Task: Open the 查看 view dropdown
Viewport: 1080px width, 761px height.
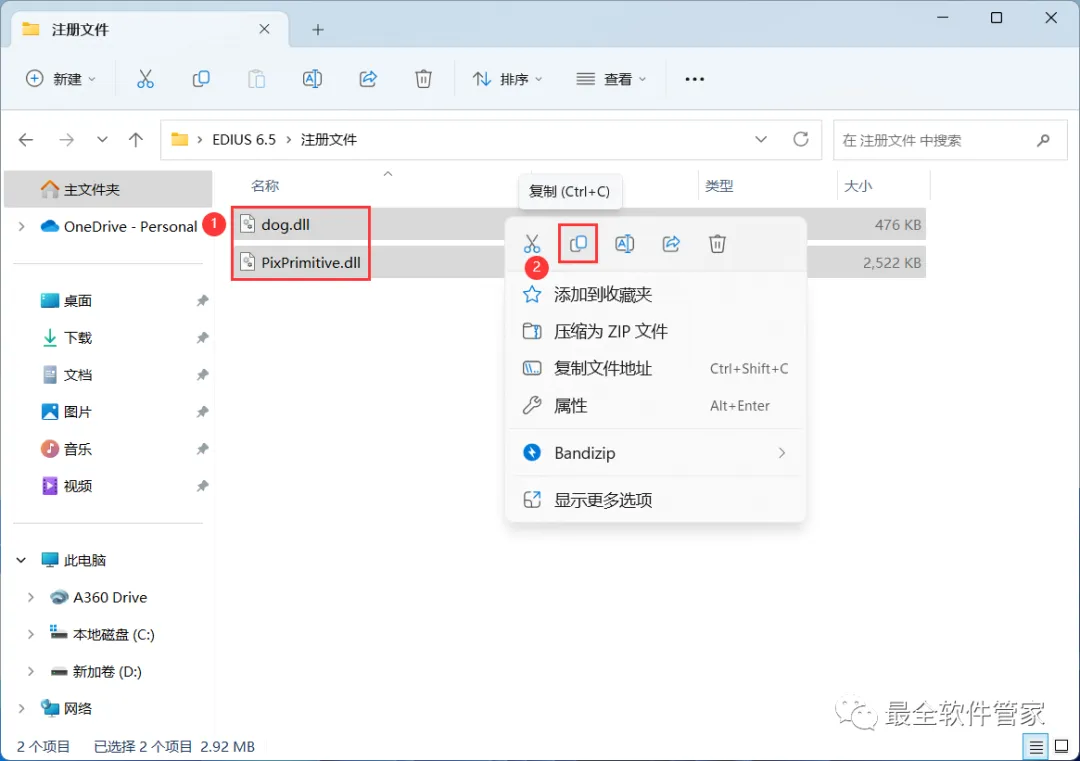Action: click(x=611, y=79)
